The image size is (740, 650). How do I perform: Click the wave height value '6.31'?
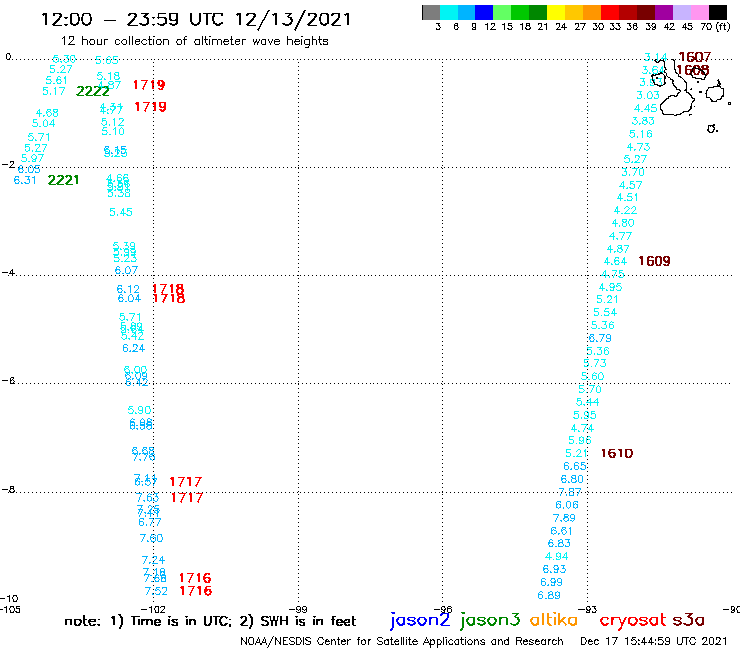click(25, 180)
